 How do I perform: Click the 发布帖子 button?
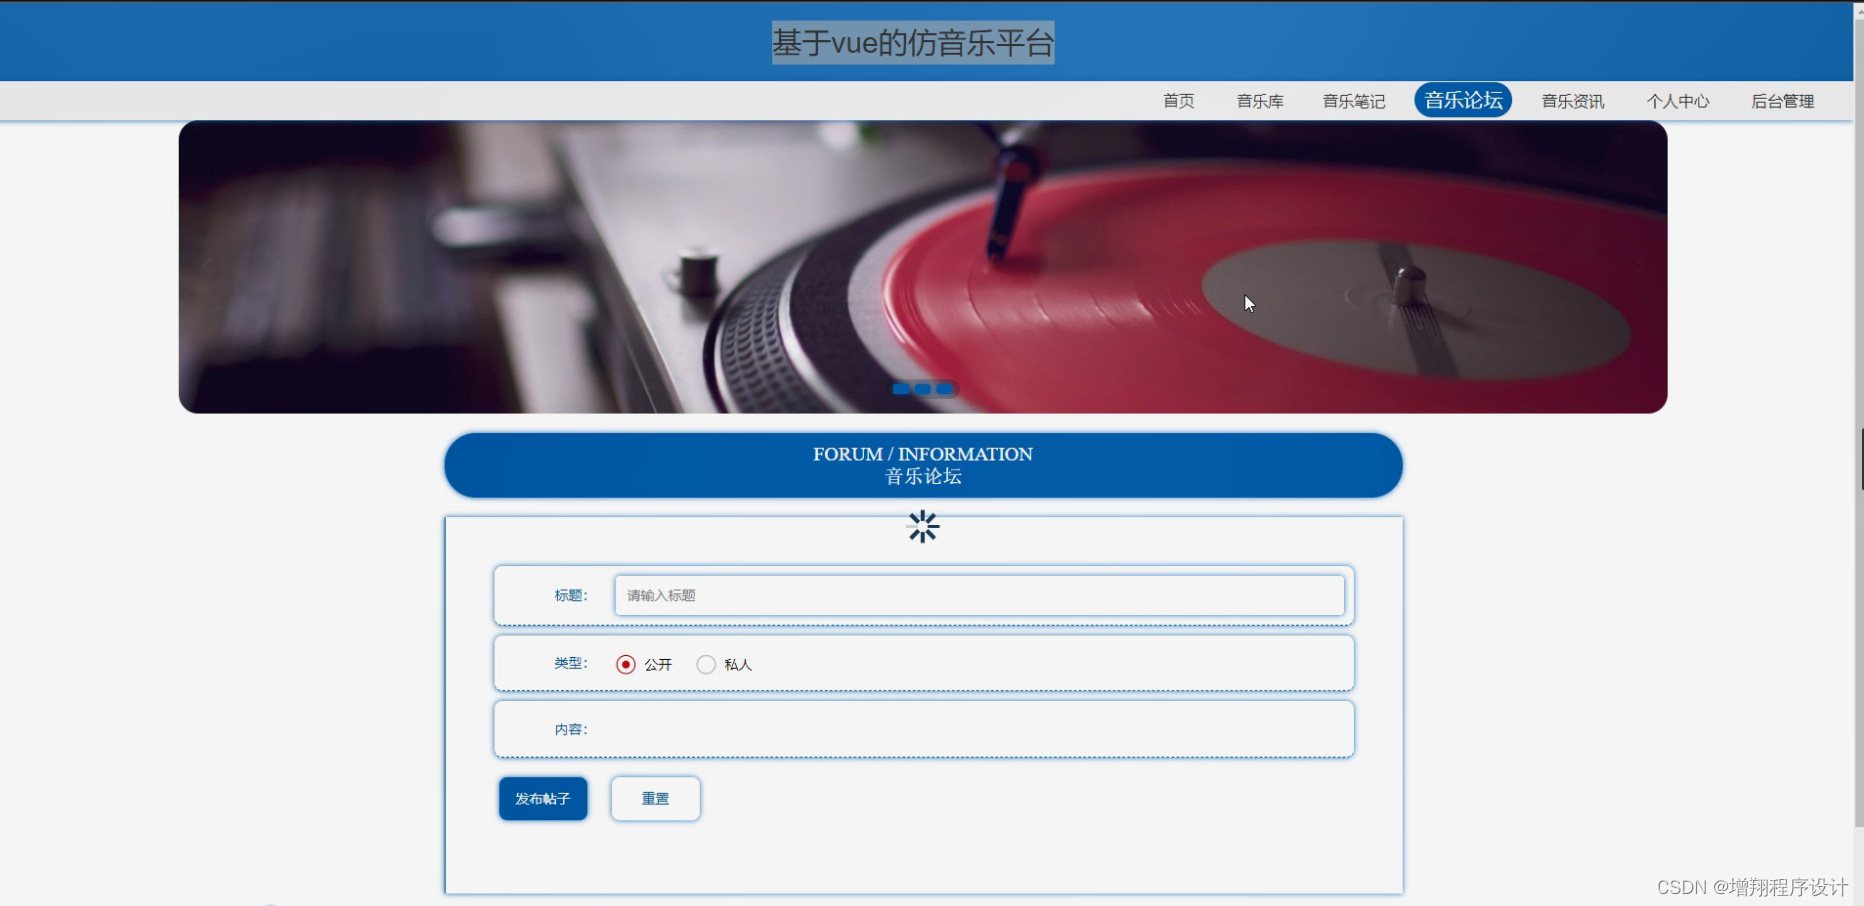click(542, 798)
